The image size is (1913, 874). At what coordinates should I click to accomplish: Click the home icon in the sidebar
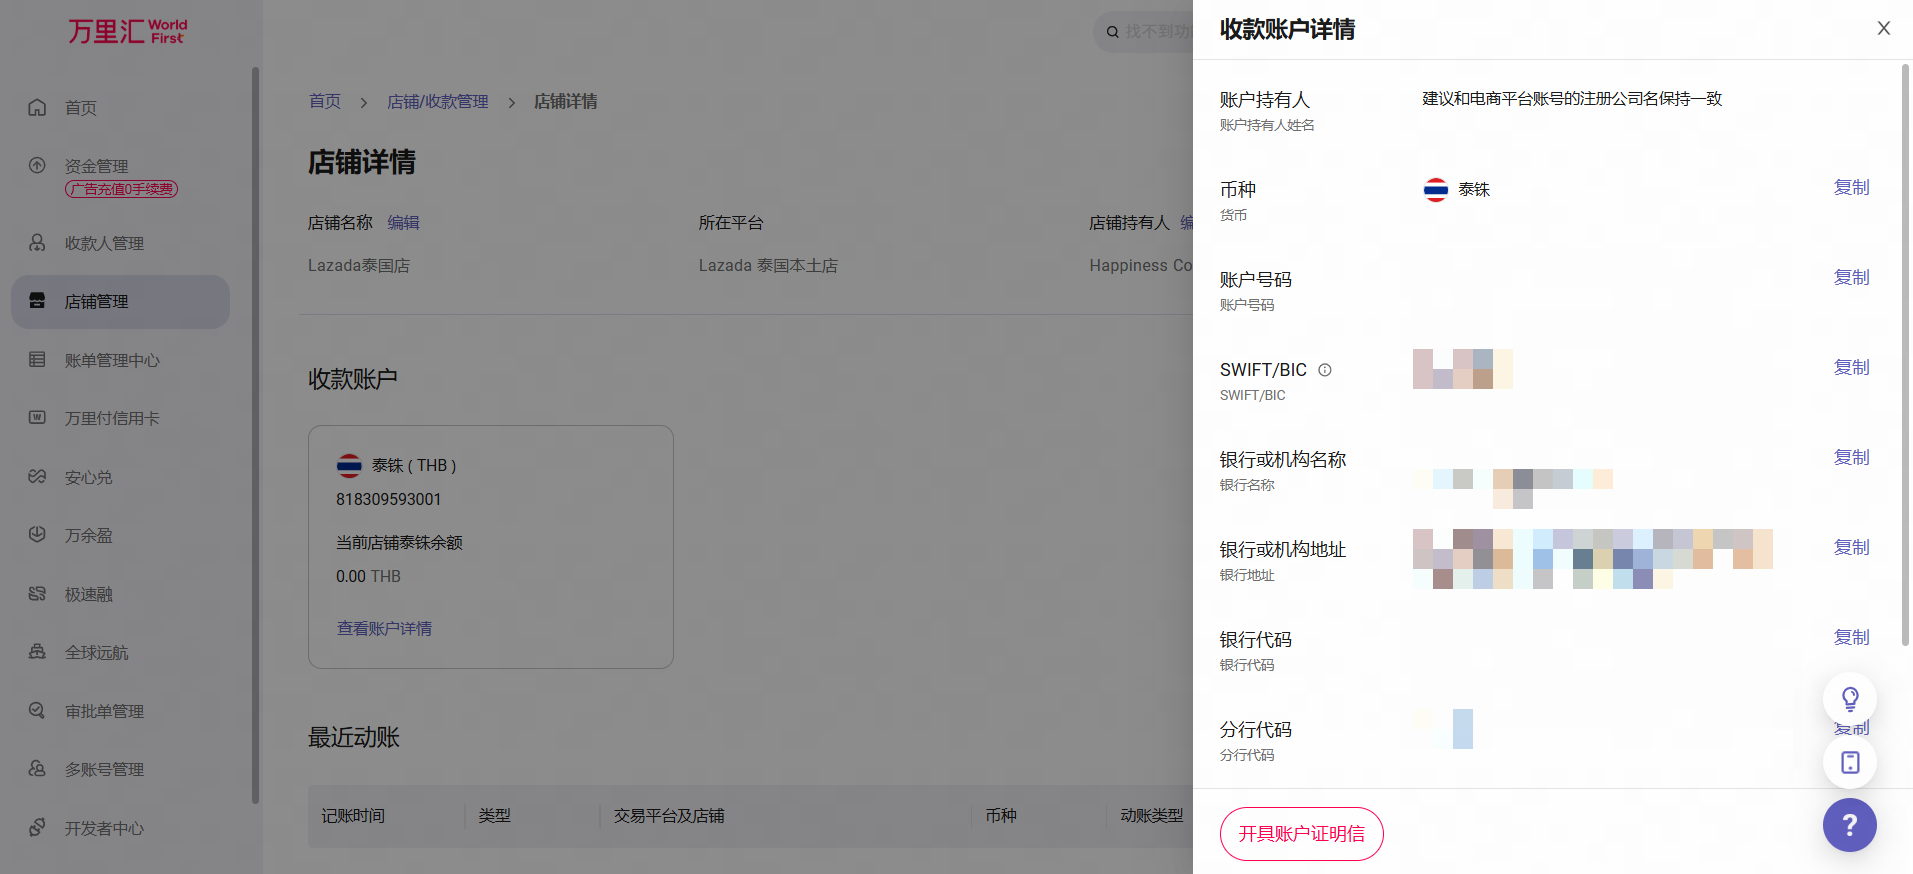[37, 107]
